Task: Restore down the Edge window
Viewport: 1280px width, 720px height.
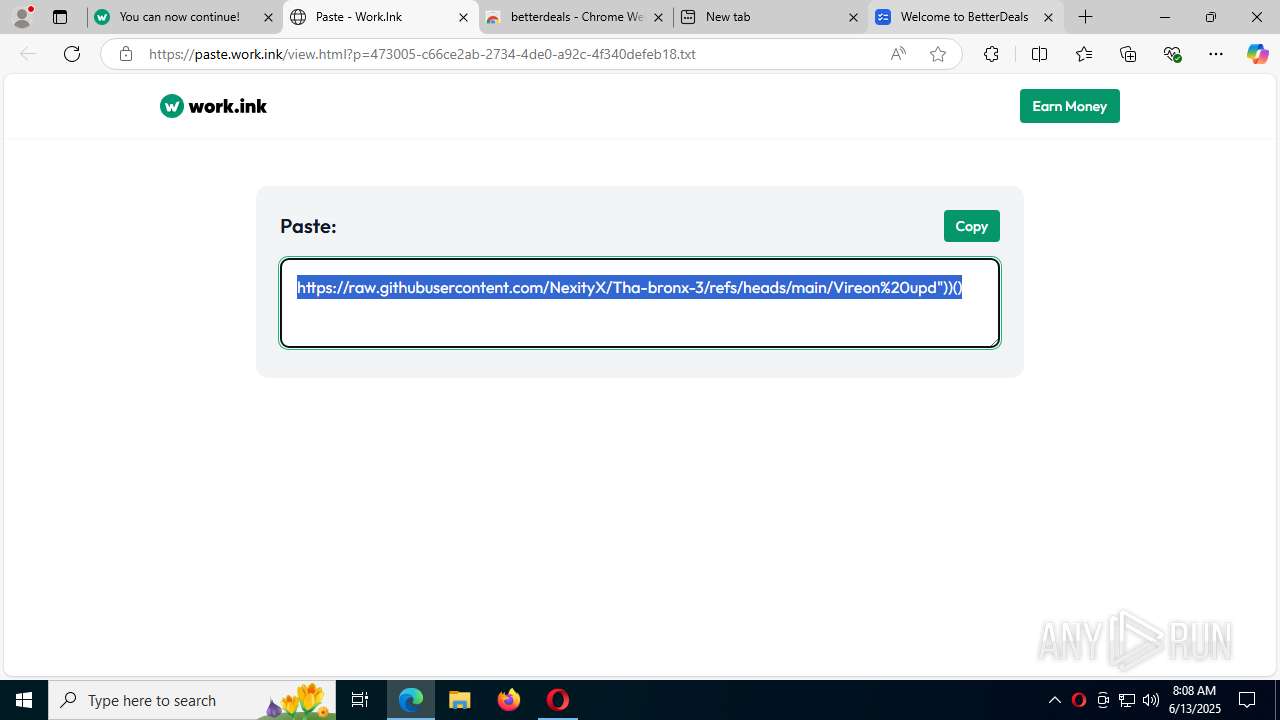Action: (x=1210, y=17)
